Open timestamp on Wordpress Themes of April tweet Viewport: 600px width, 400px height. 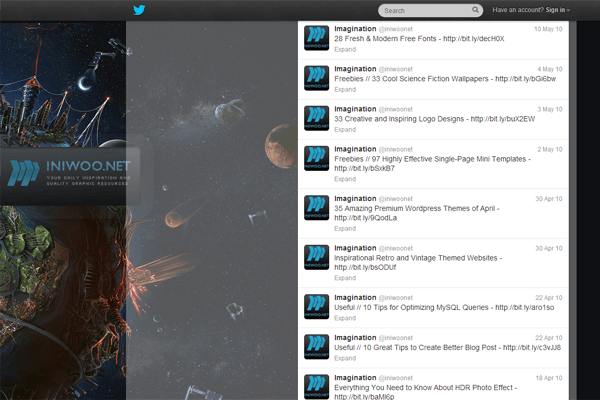click(549, 199)
